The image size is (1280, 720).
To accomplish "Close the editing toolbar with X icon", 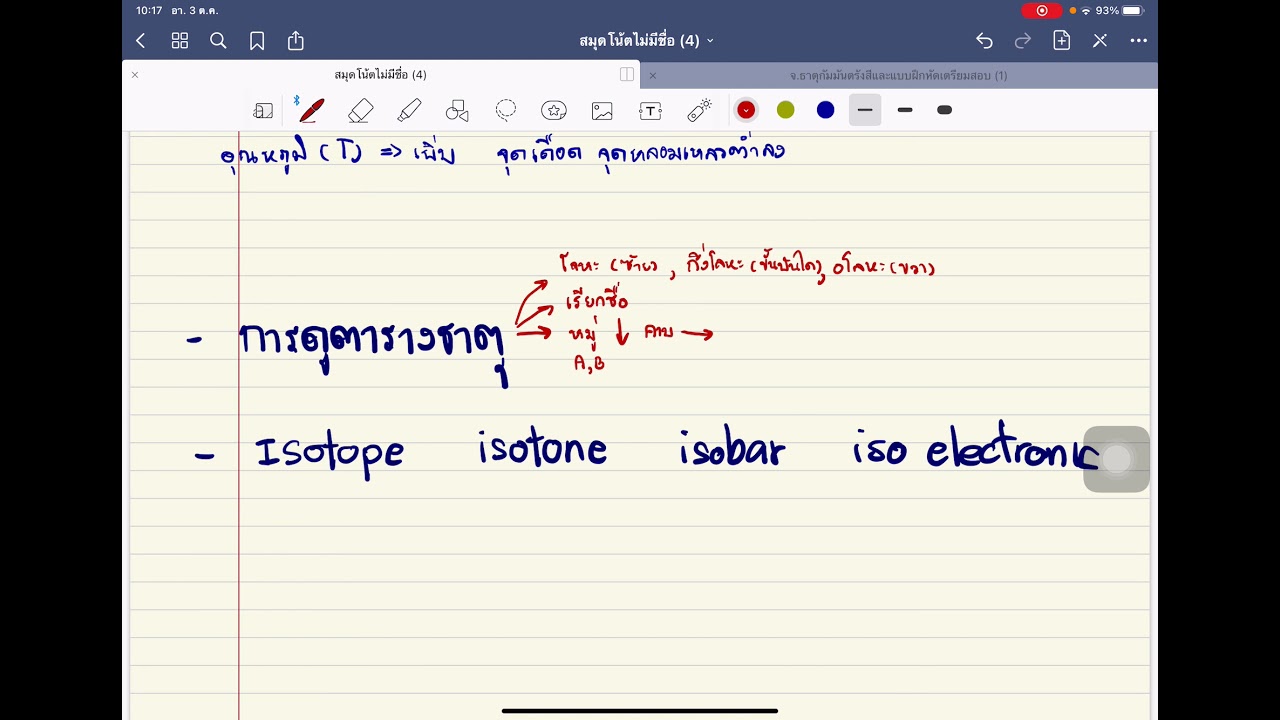I will point(1100,41).
